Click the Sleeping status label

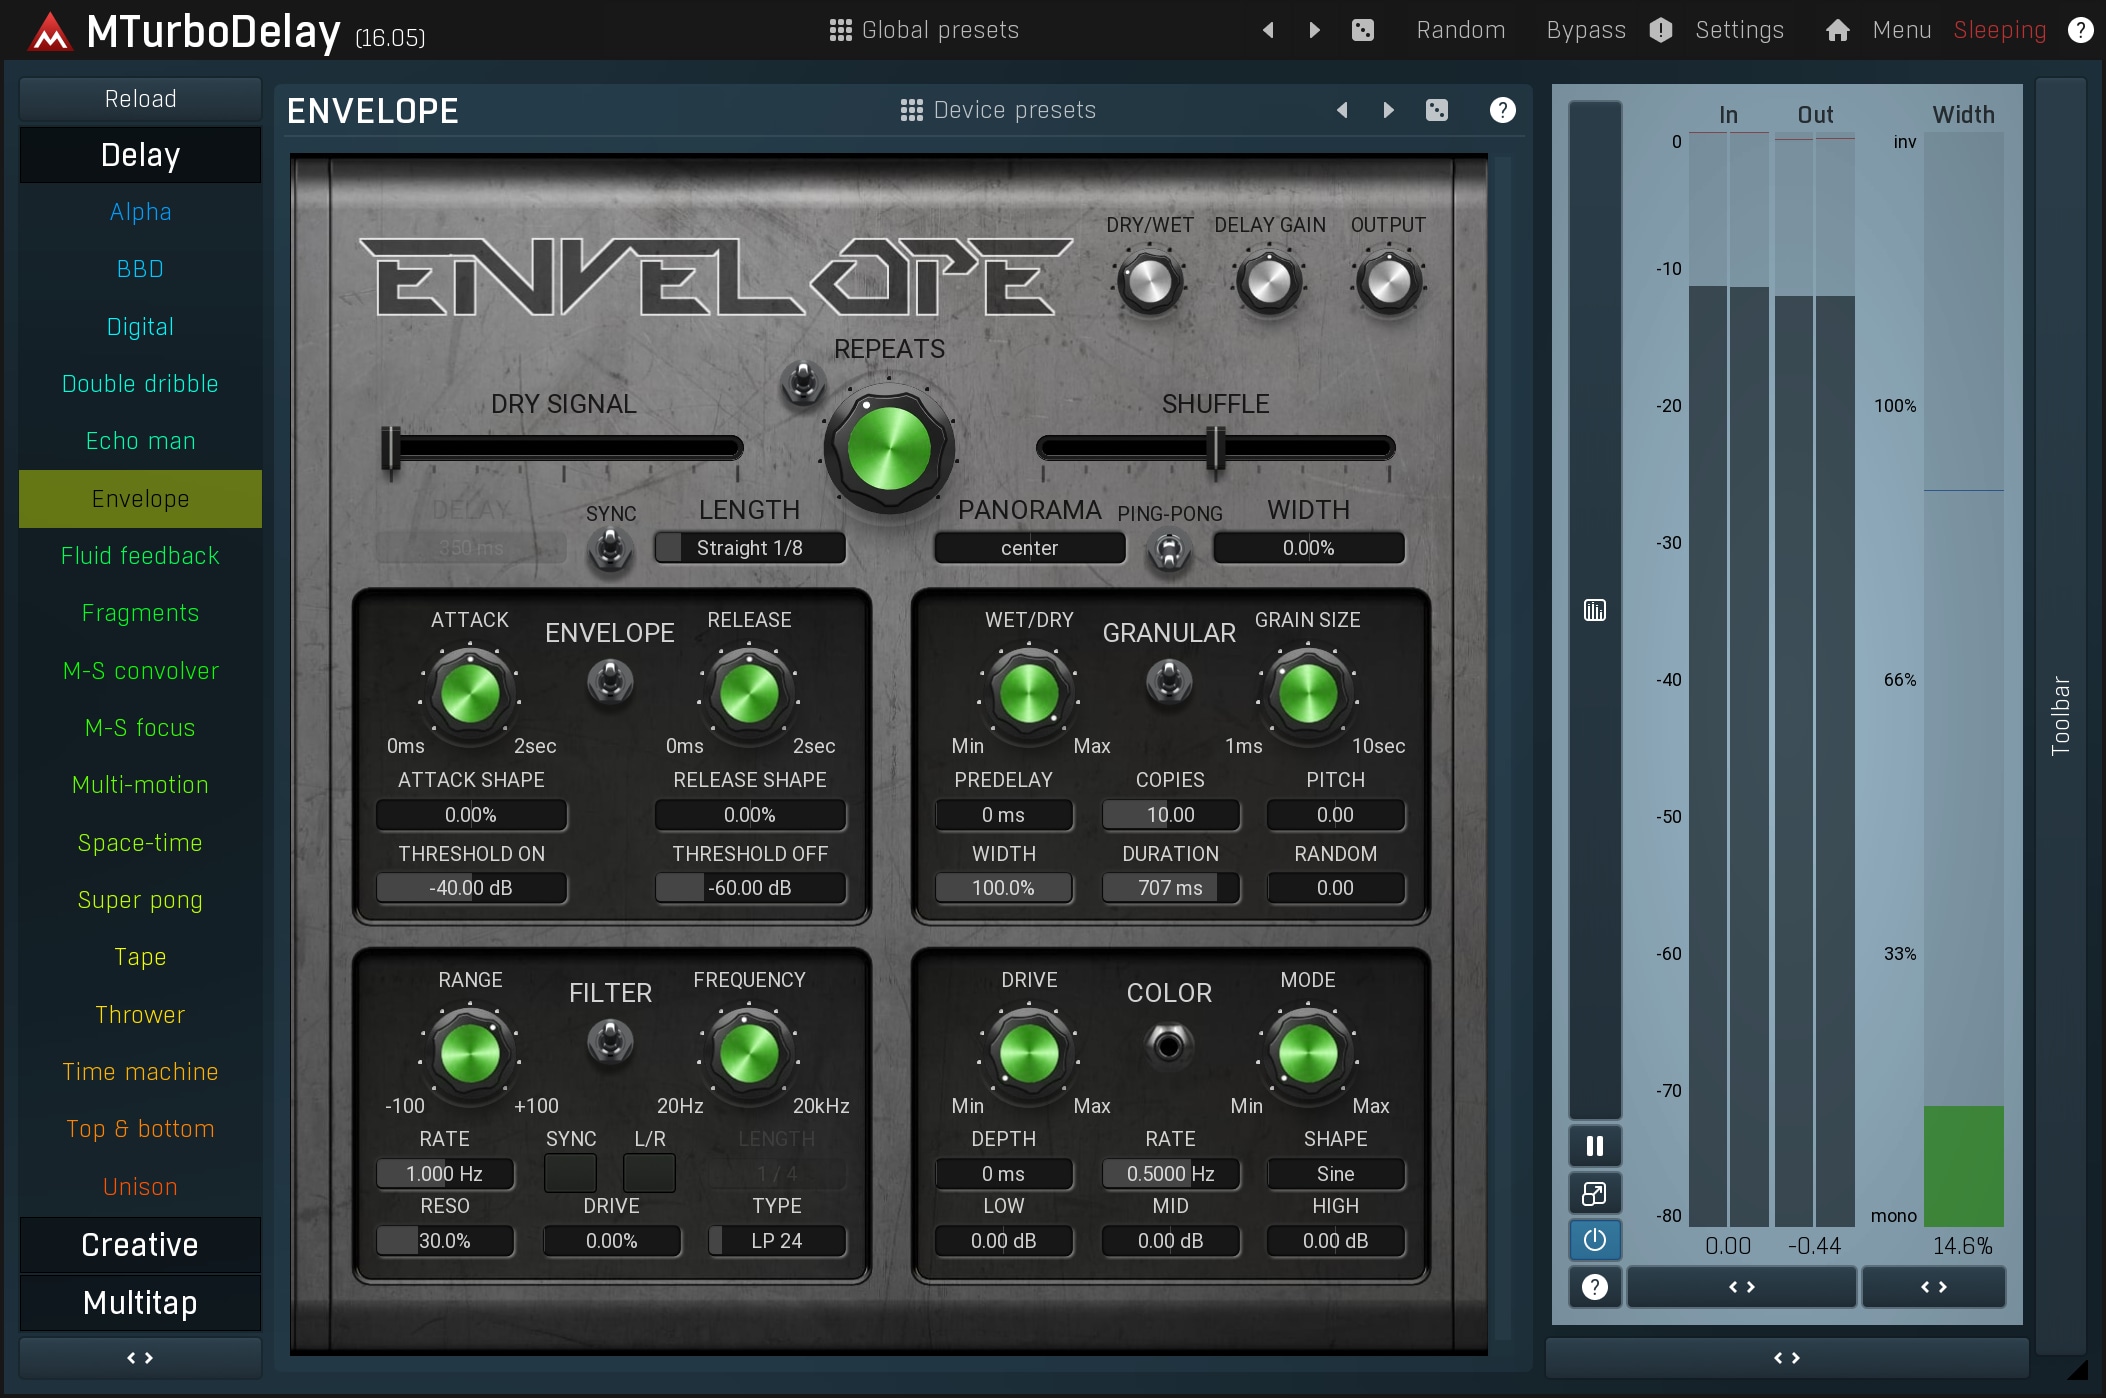click(1999, 30)
